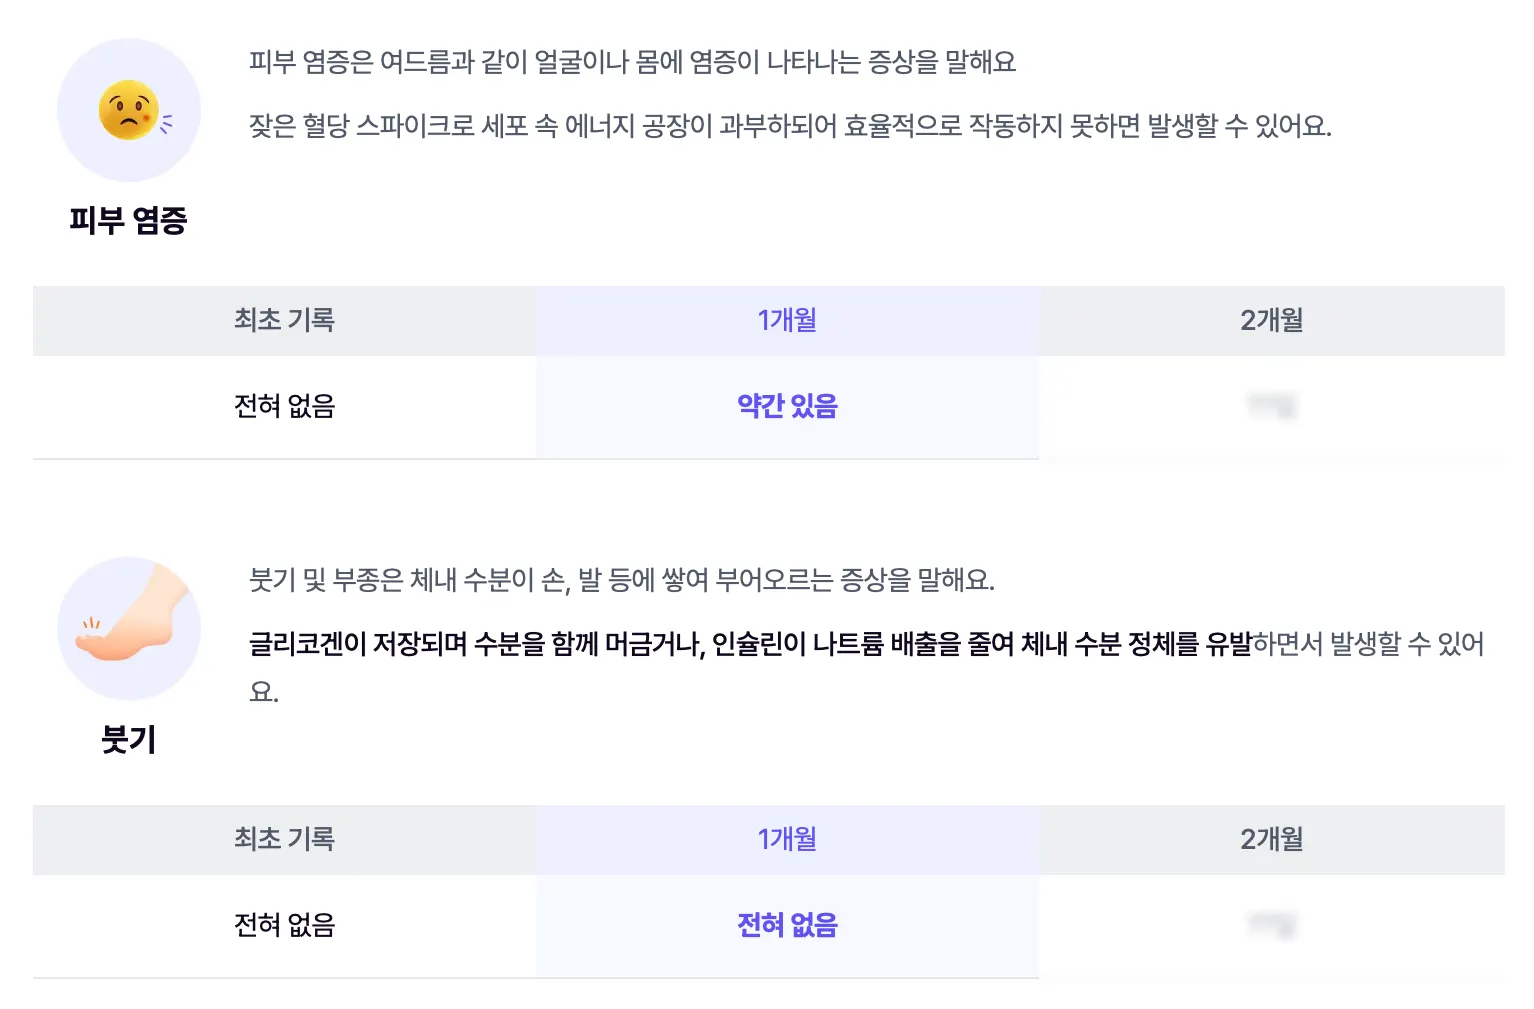Click the bold 글리코겐이 저장되며 explanation text
This screenshot has height=1009, width=1534.
(x=750, y=644)
